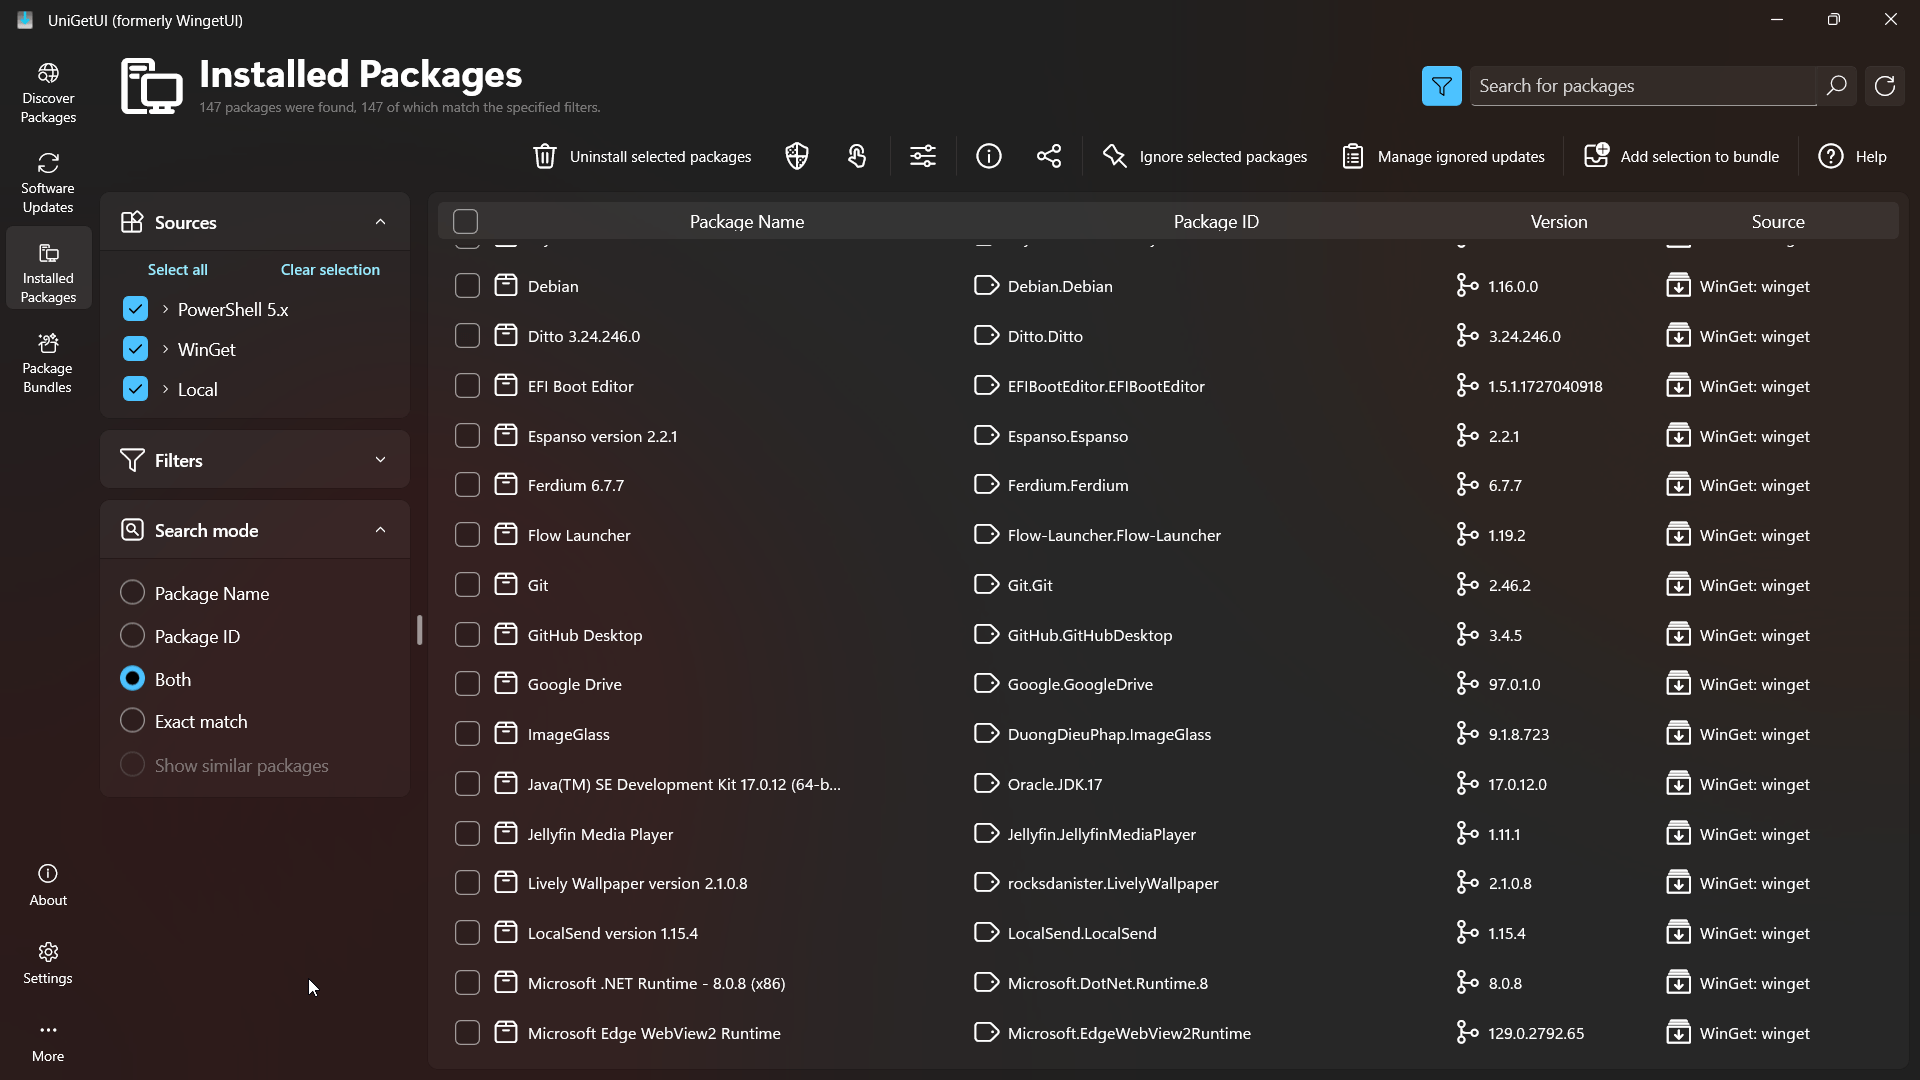Click the package icon beside Git

click(x=506, y=584)
